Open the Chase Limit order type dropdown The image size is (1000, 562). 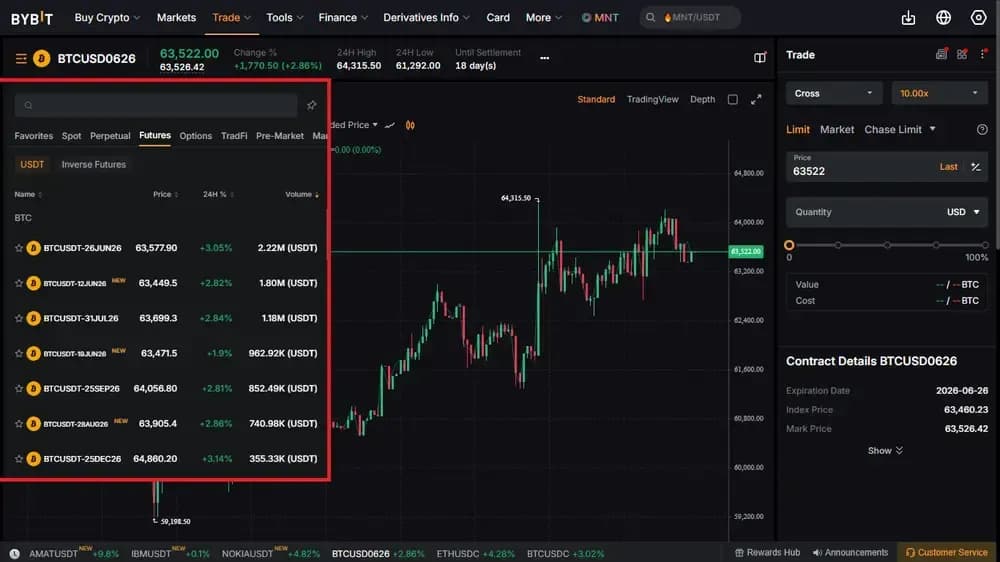point(900,129)
